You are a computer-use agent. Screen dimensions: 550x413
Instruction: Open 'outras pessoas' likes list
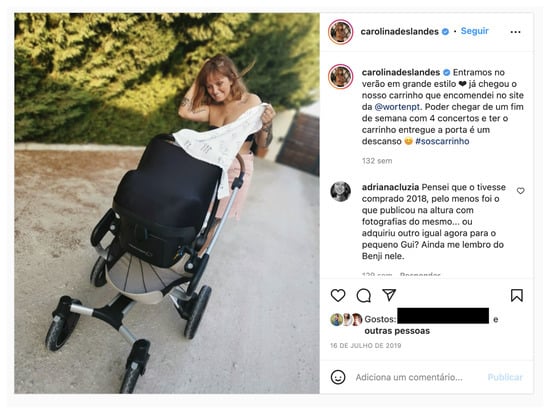coord(397,331)
